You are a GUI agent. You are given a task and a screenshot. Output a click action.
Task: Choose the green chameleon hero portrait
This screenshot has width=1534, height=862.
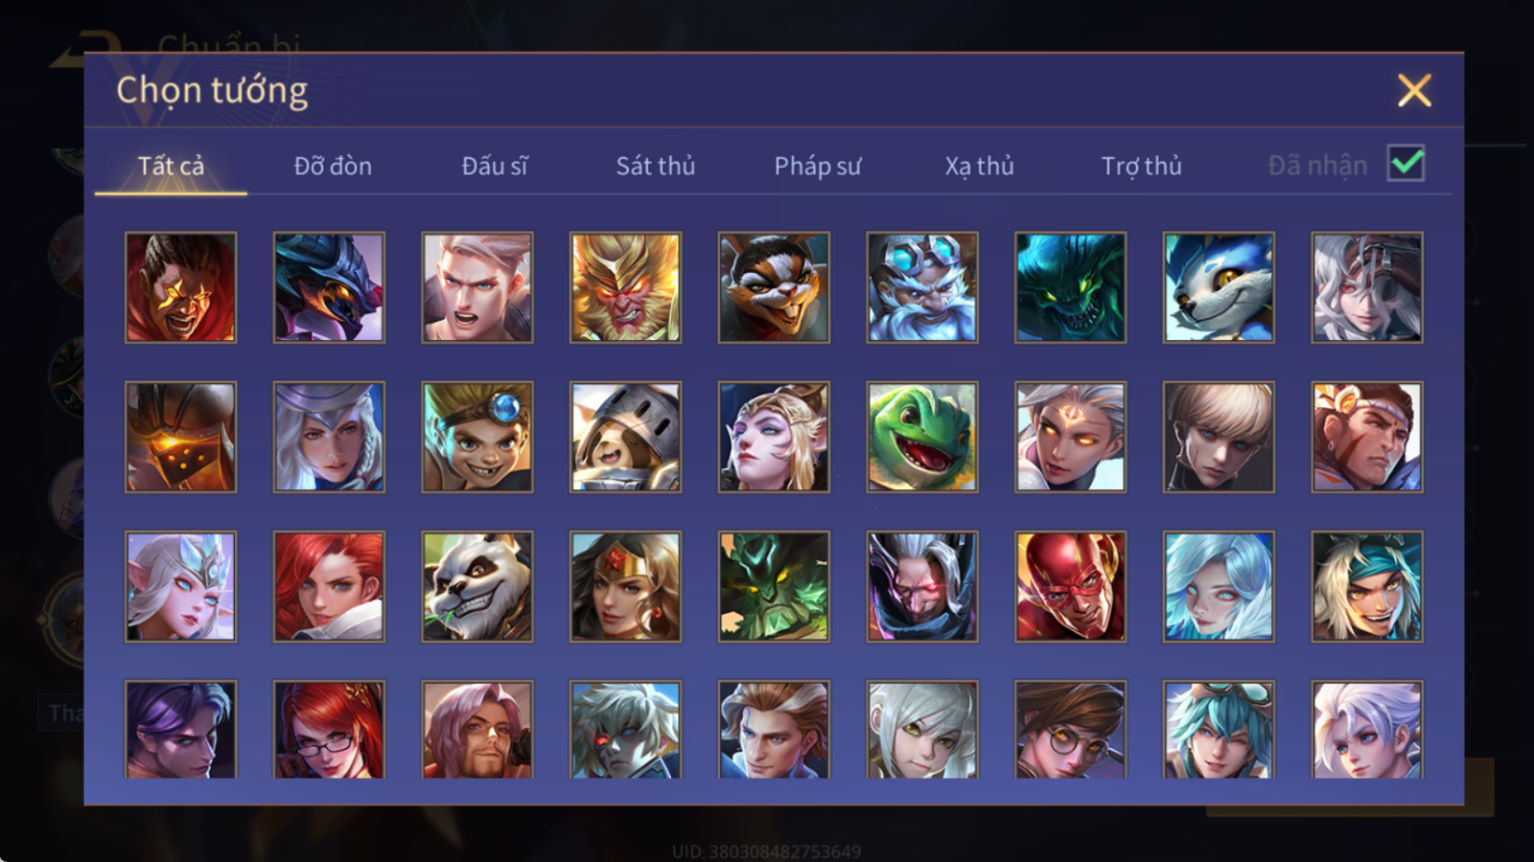coord(922,437)
